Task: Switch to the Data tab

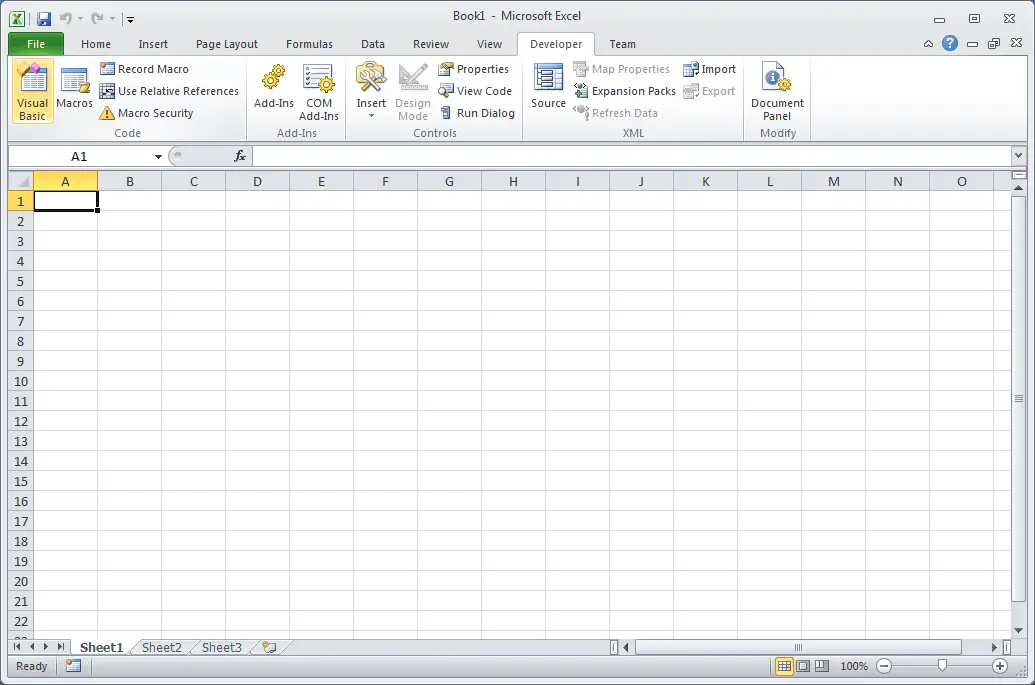Action: [x=373, y=44]
